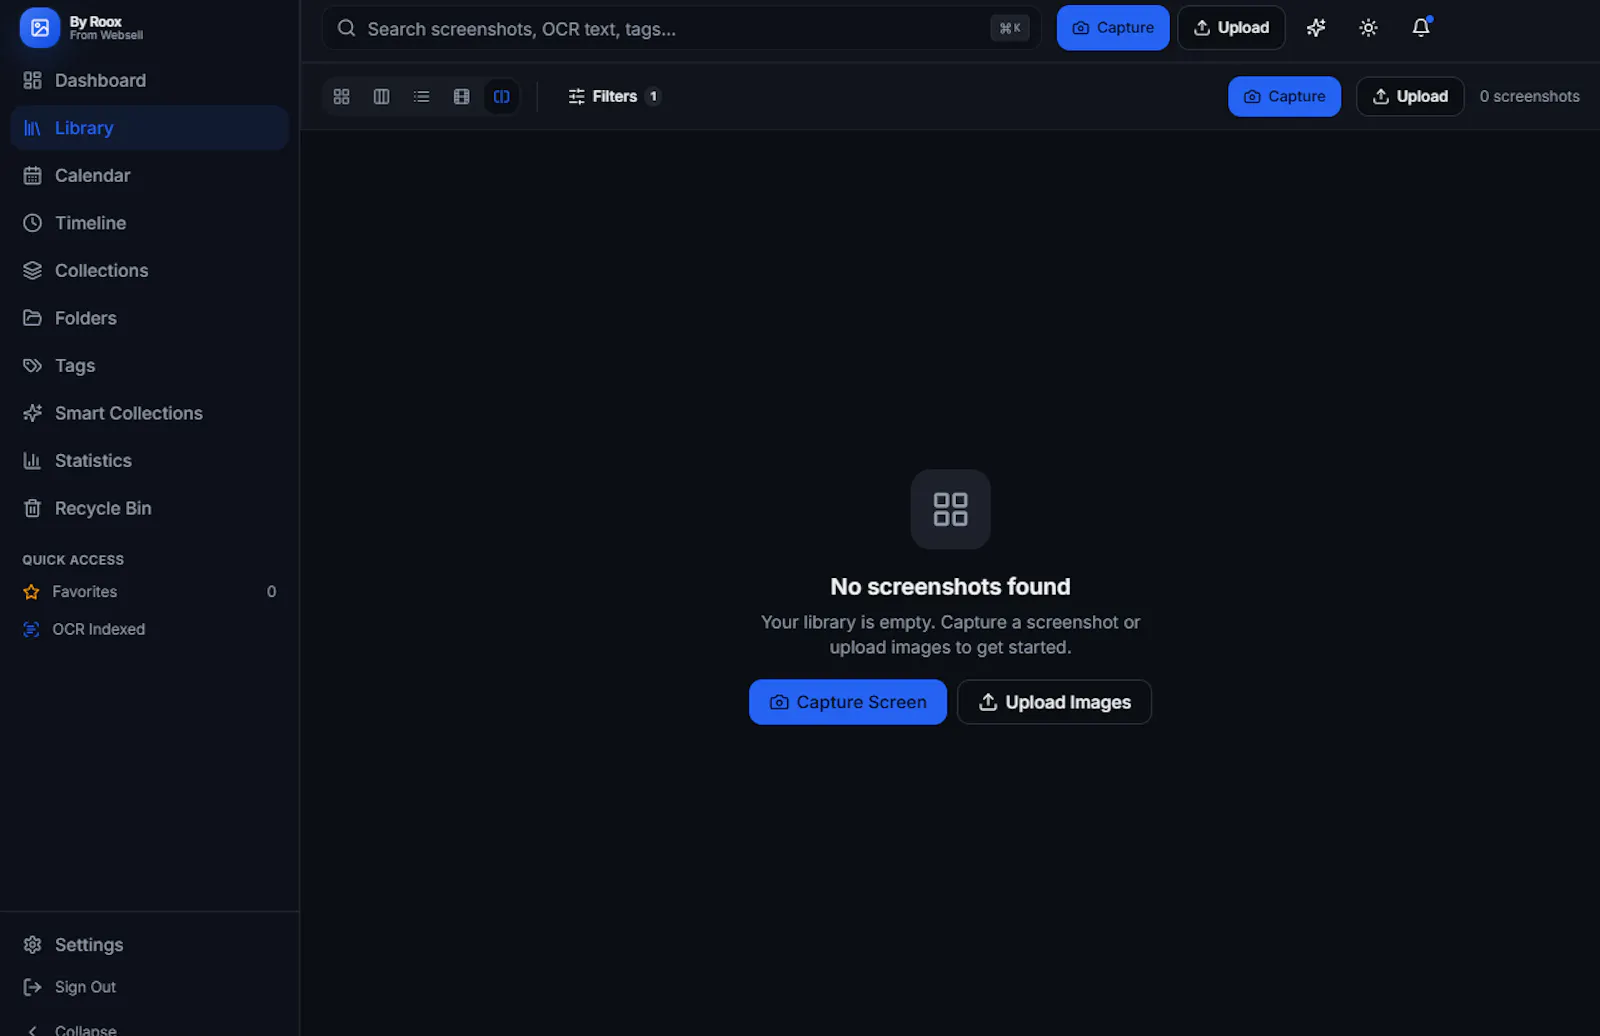Click Capture next to screenshot counter

1284,96
